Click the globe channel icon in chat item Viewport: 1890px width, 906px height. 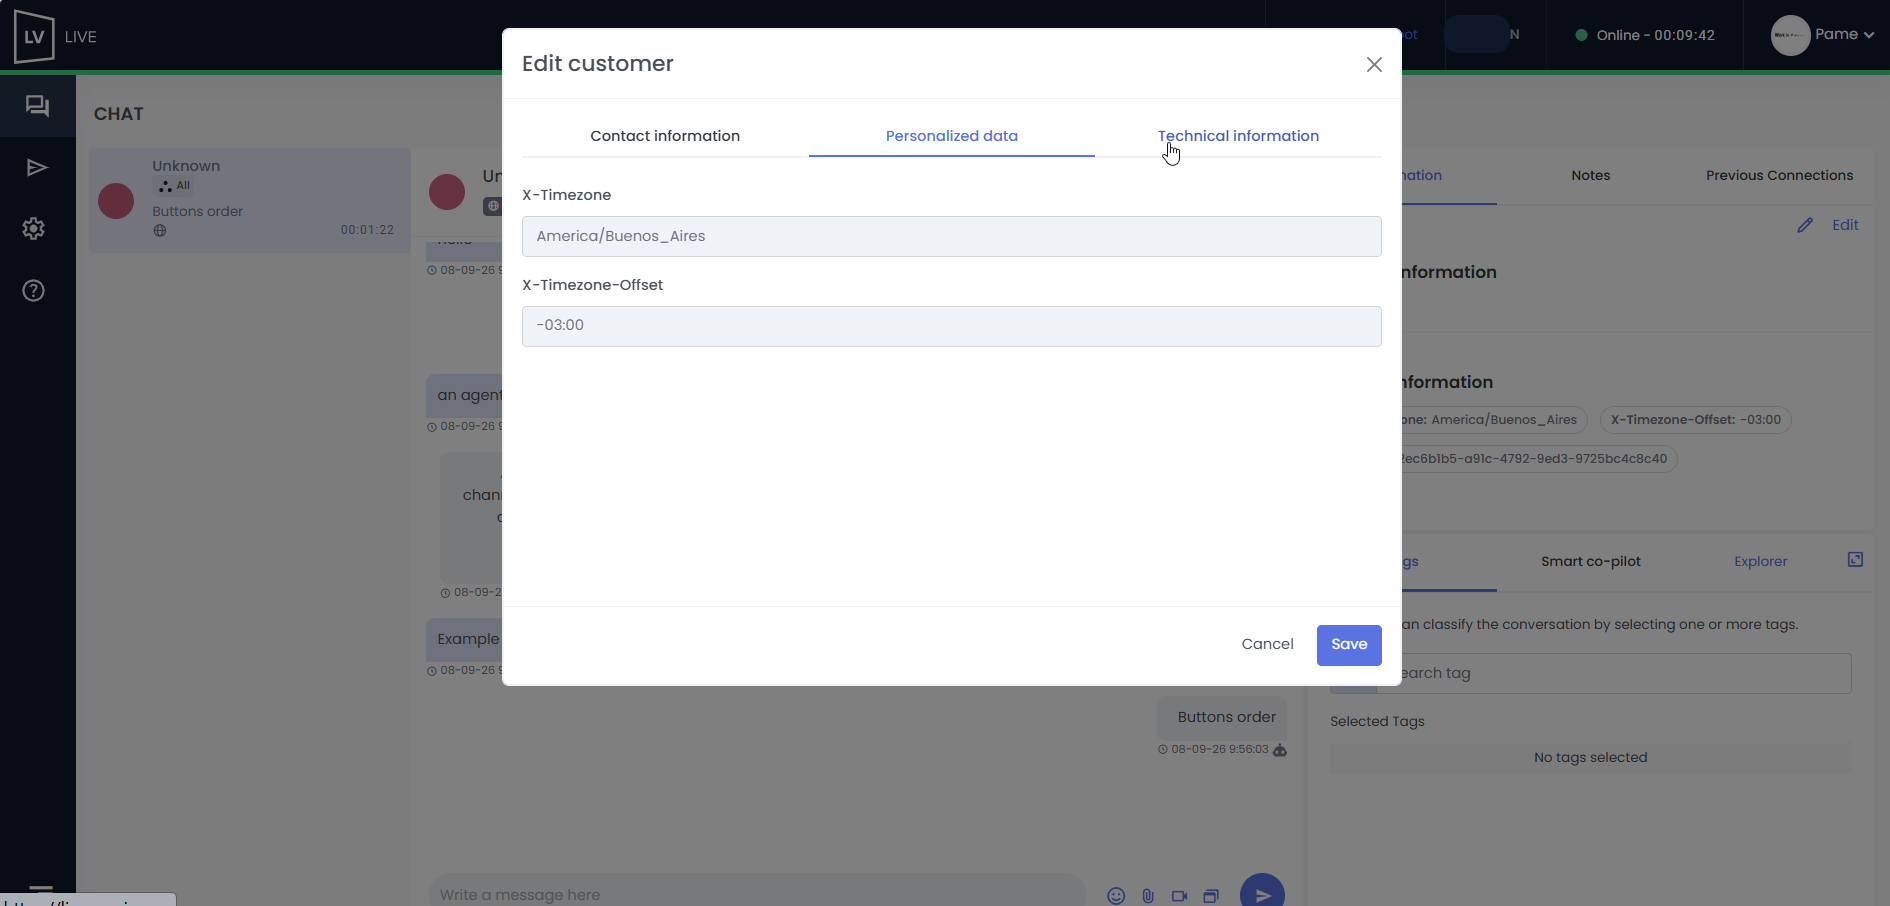(160, 231)
